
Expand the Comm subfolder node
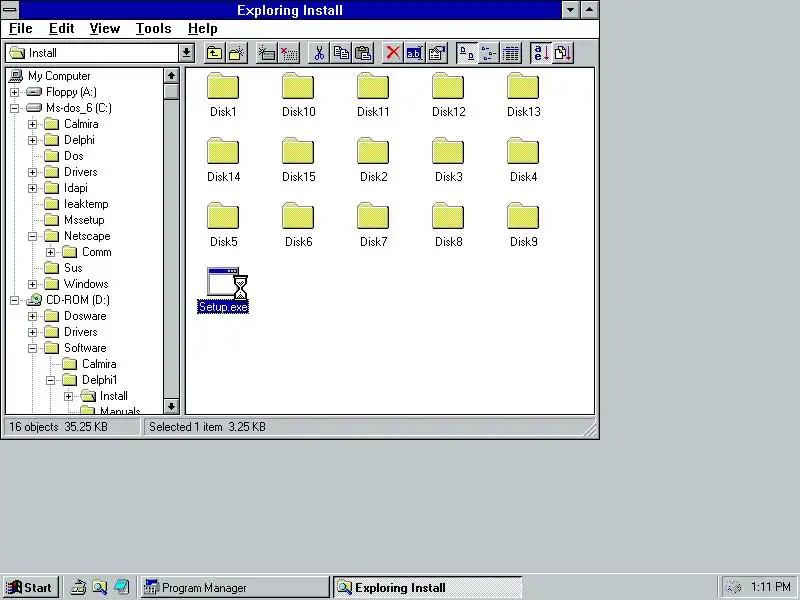pyautogui.click(x=51, y=252)
